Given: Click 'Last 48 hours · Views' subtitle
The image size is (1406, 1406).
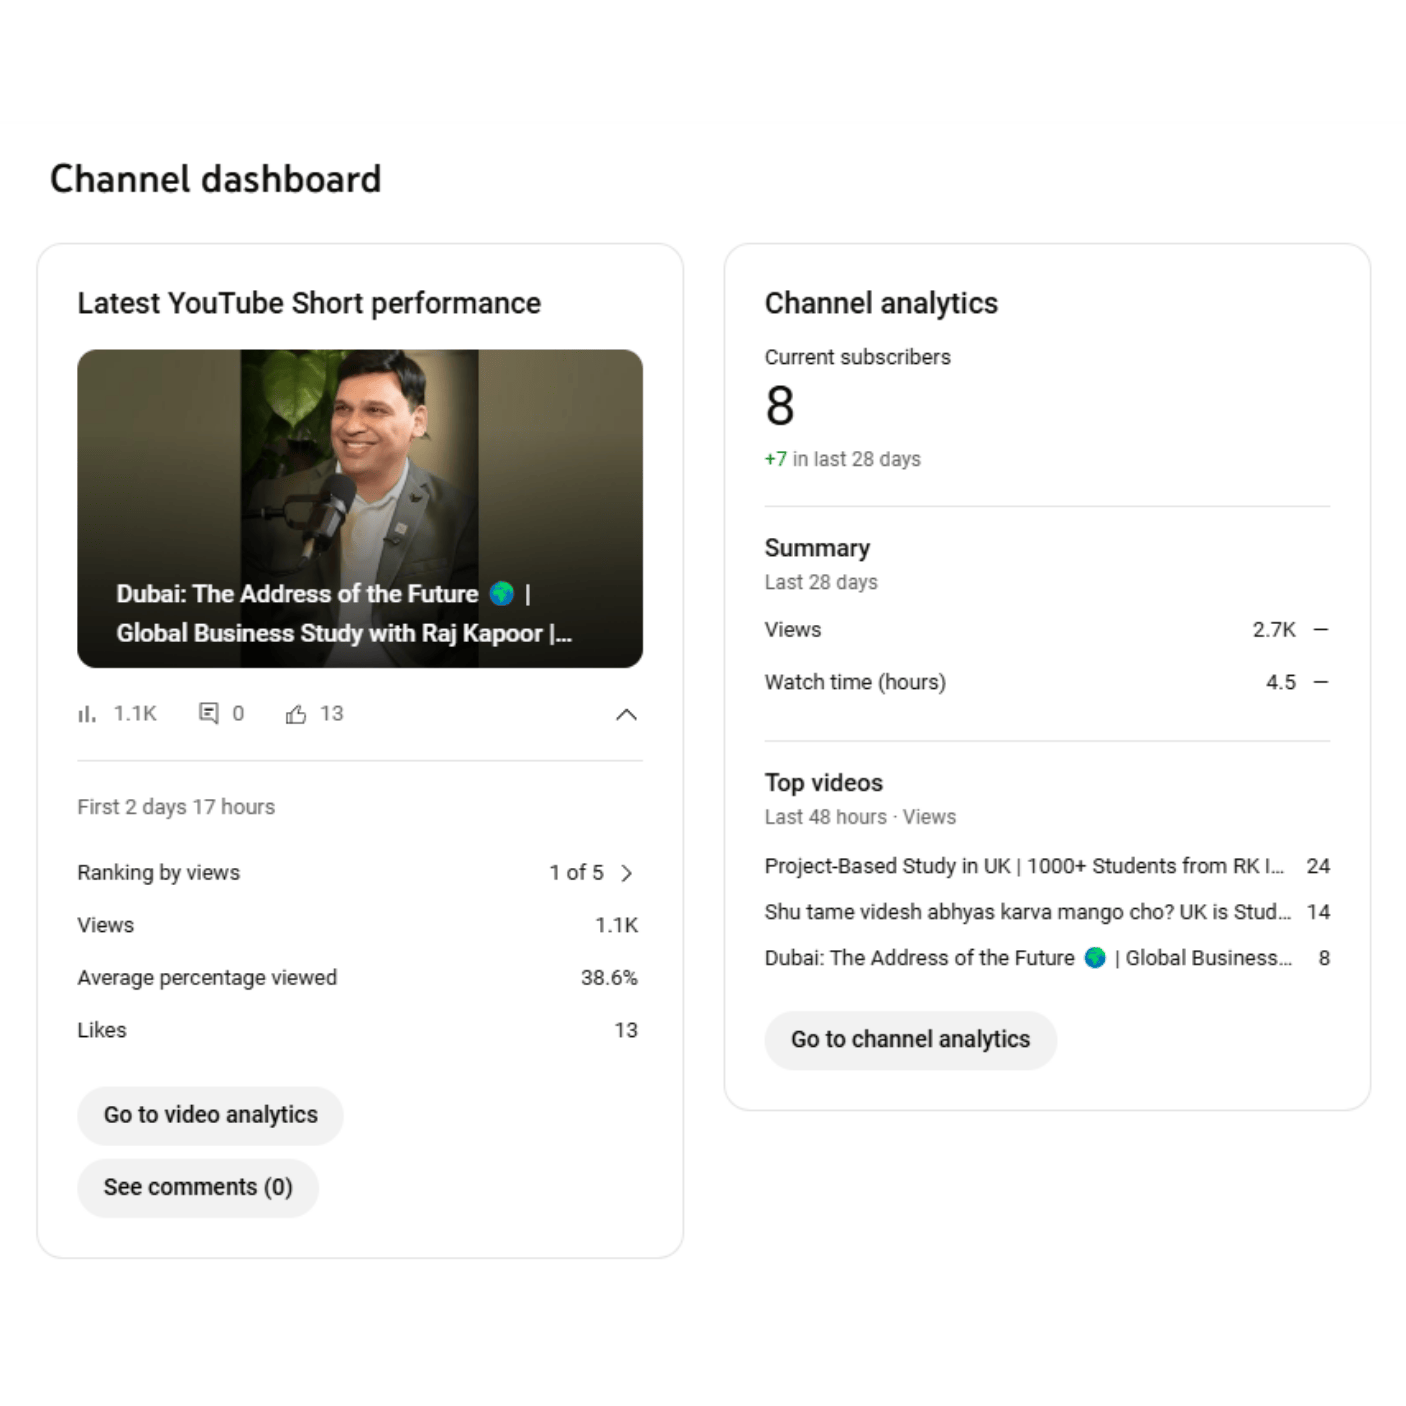Looking at the screenshot, I should (x=860, y=817).
